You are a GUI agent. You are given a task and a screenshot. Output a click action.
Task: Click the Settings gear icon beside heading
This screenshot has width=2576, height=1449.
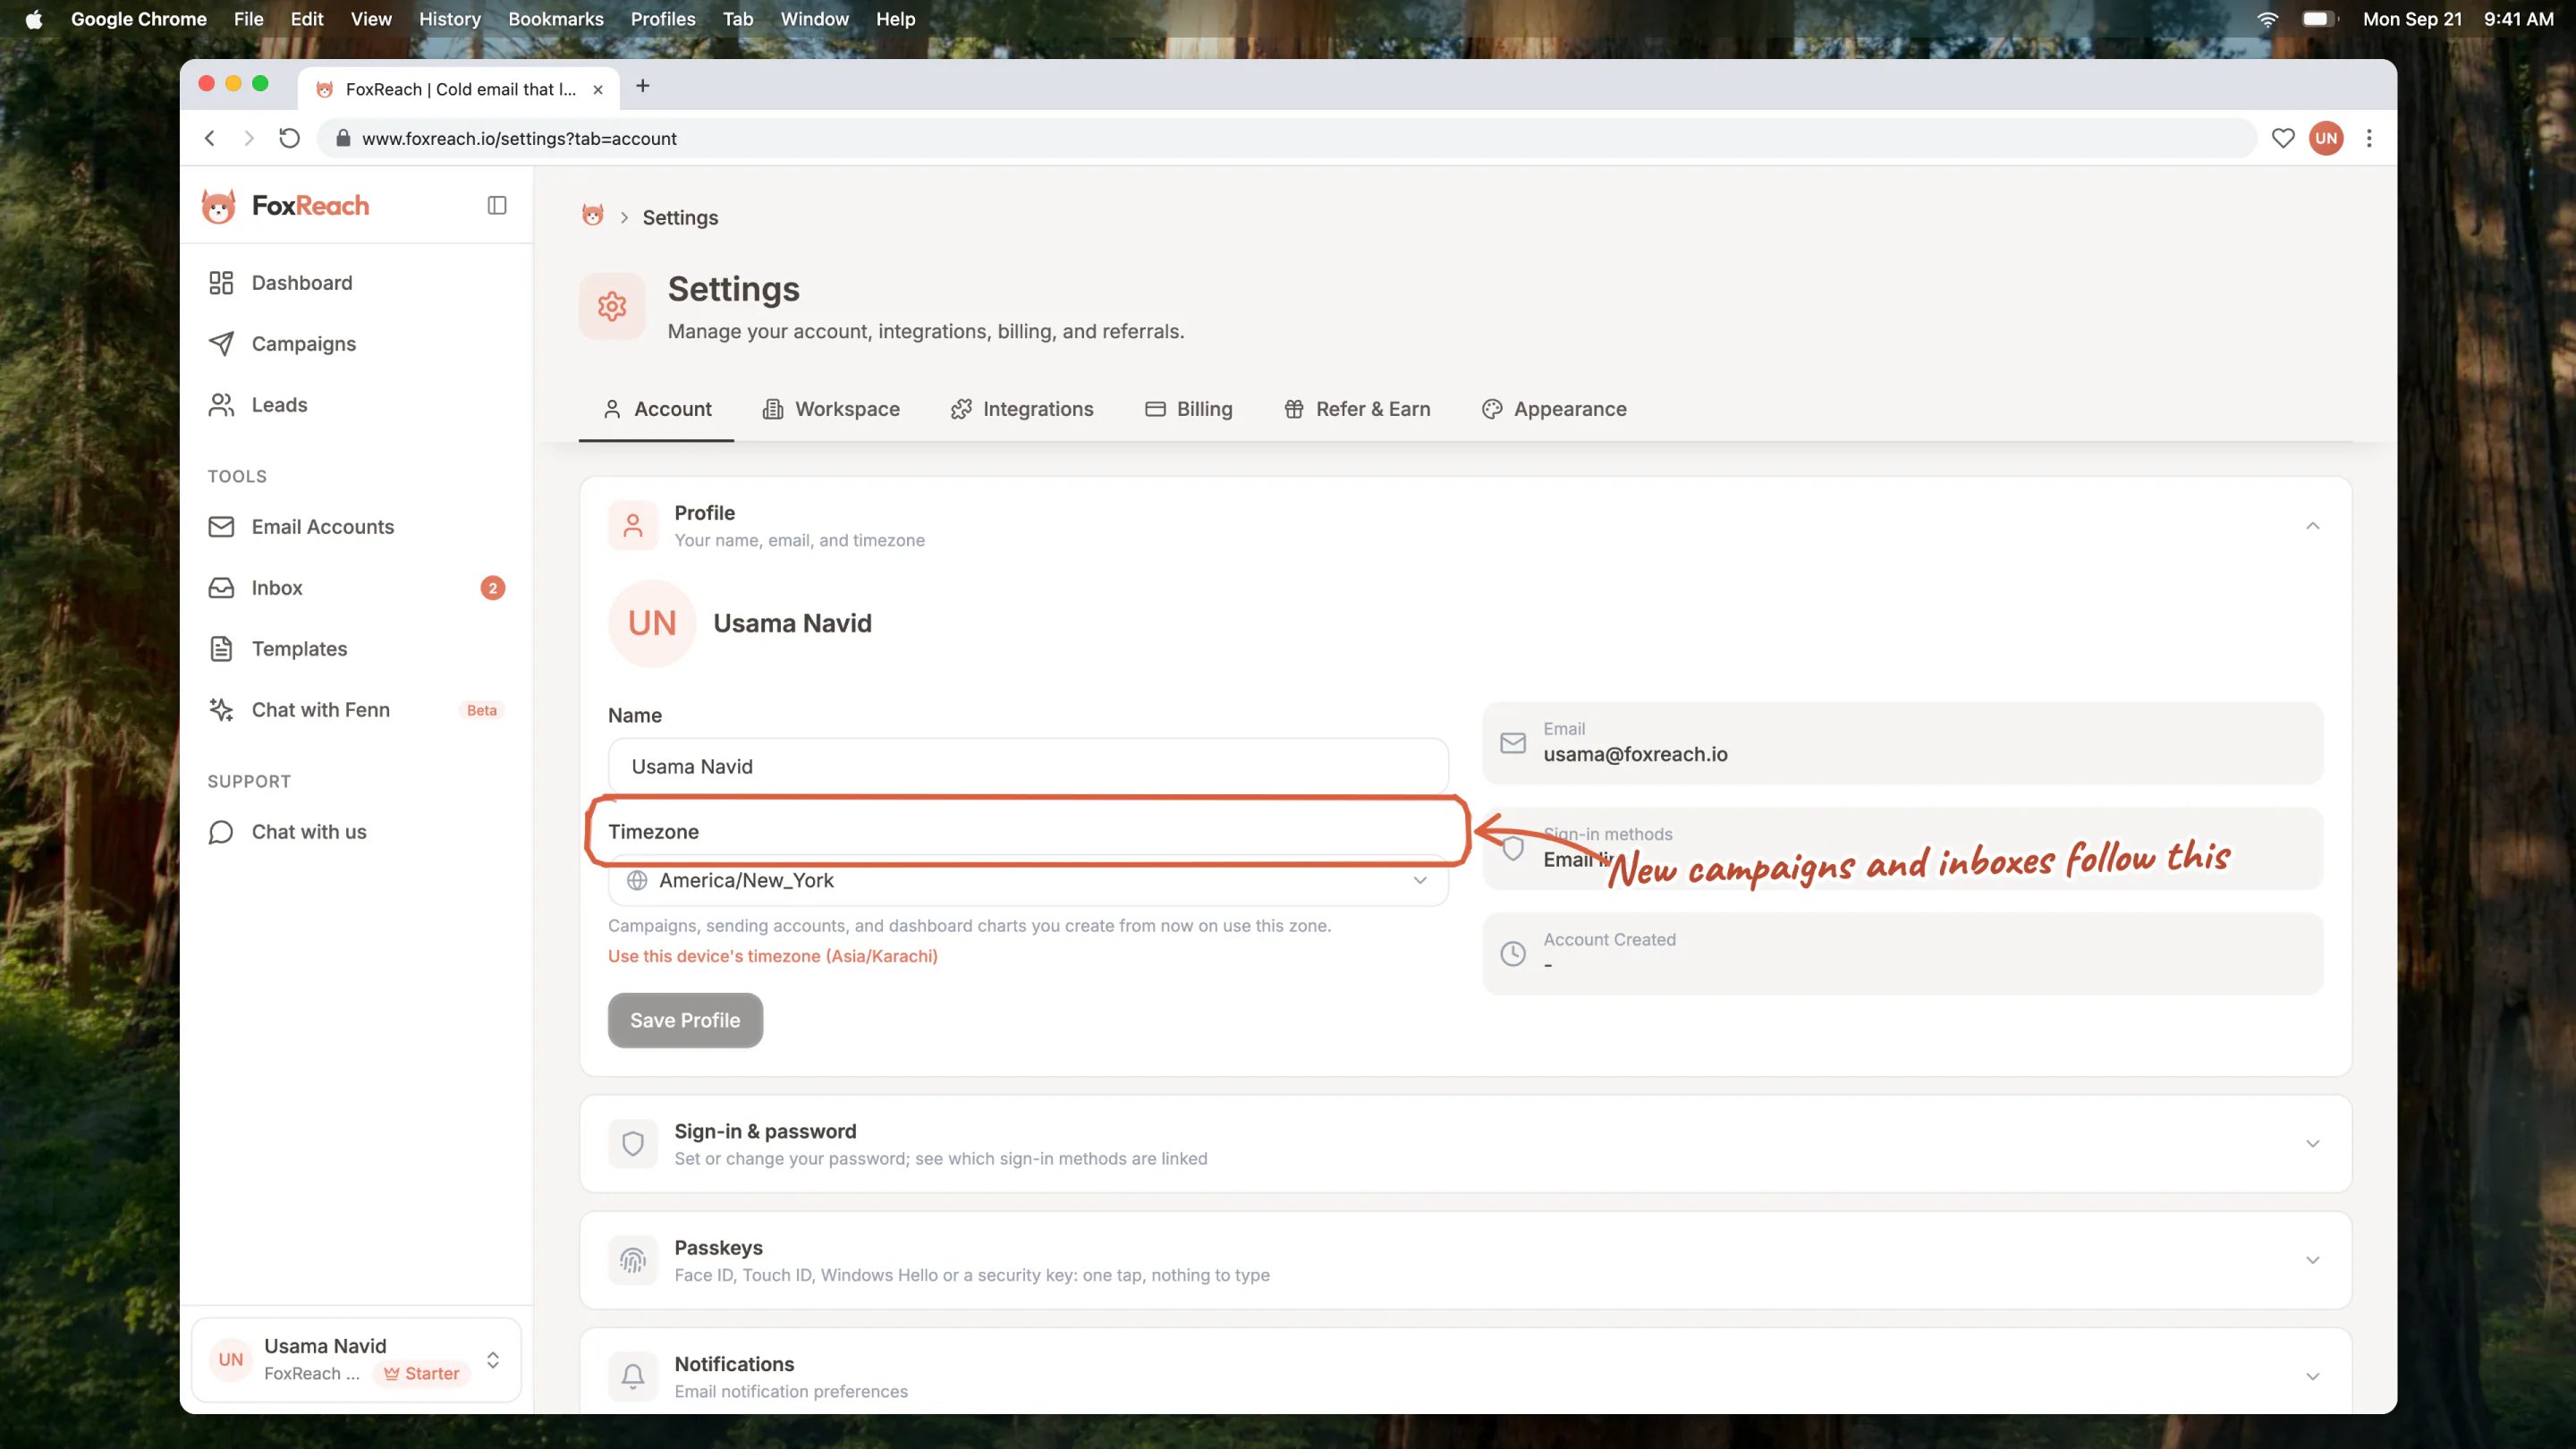coord(612,306)
